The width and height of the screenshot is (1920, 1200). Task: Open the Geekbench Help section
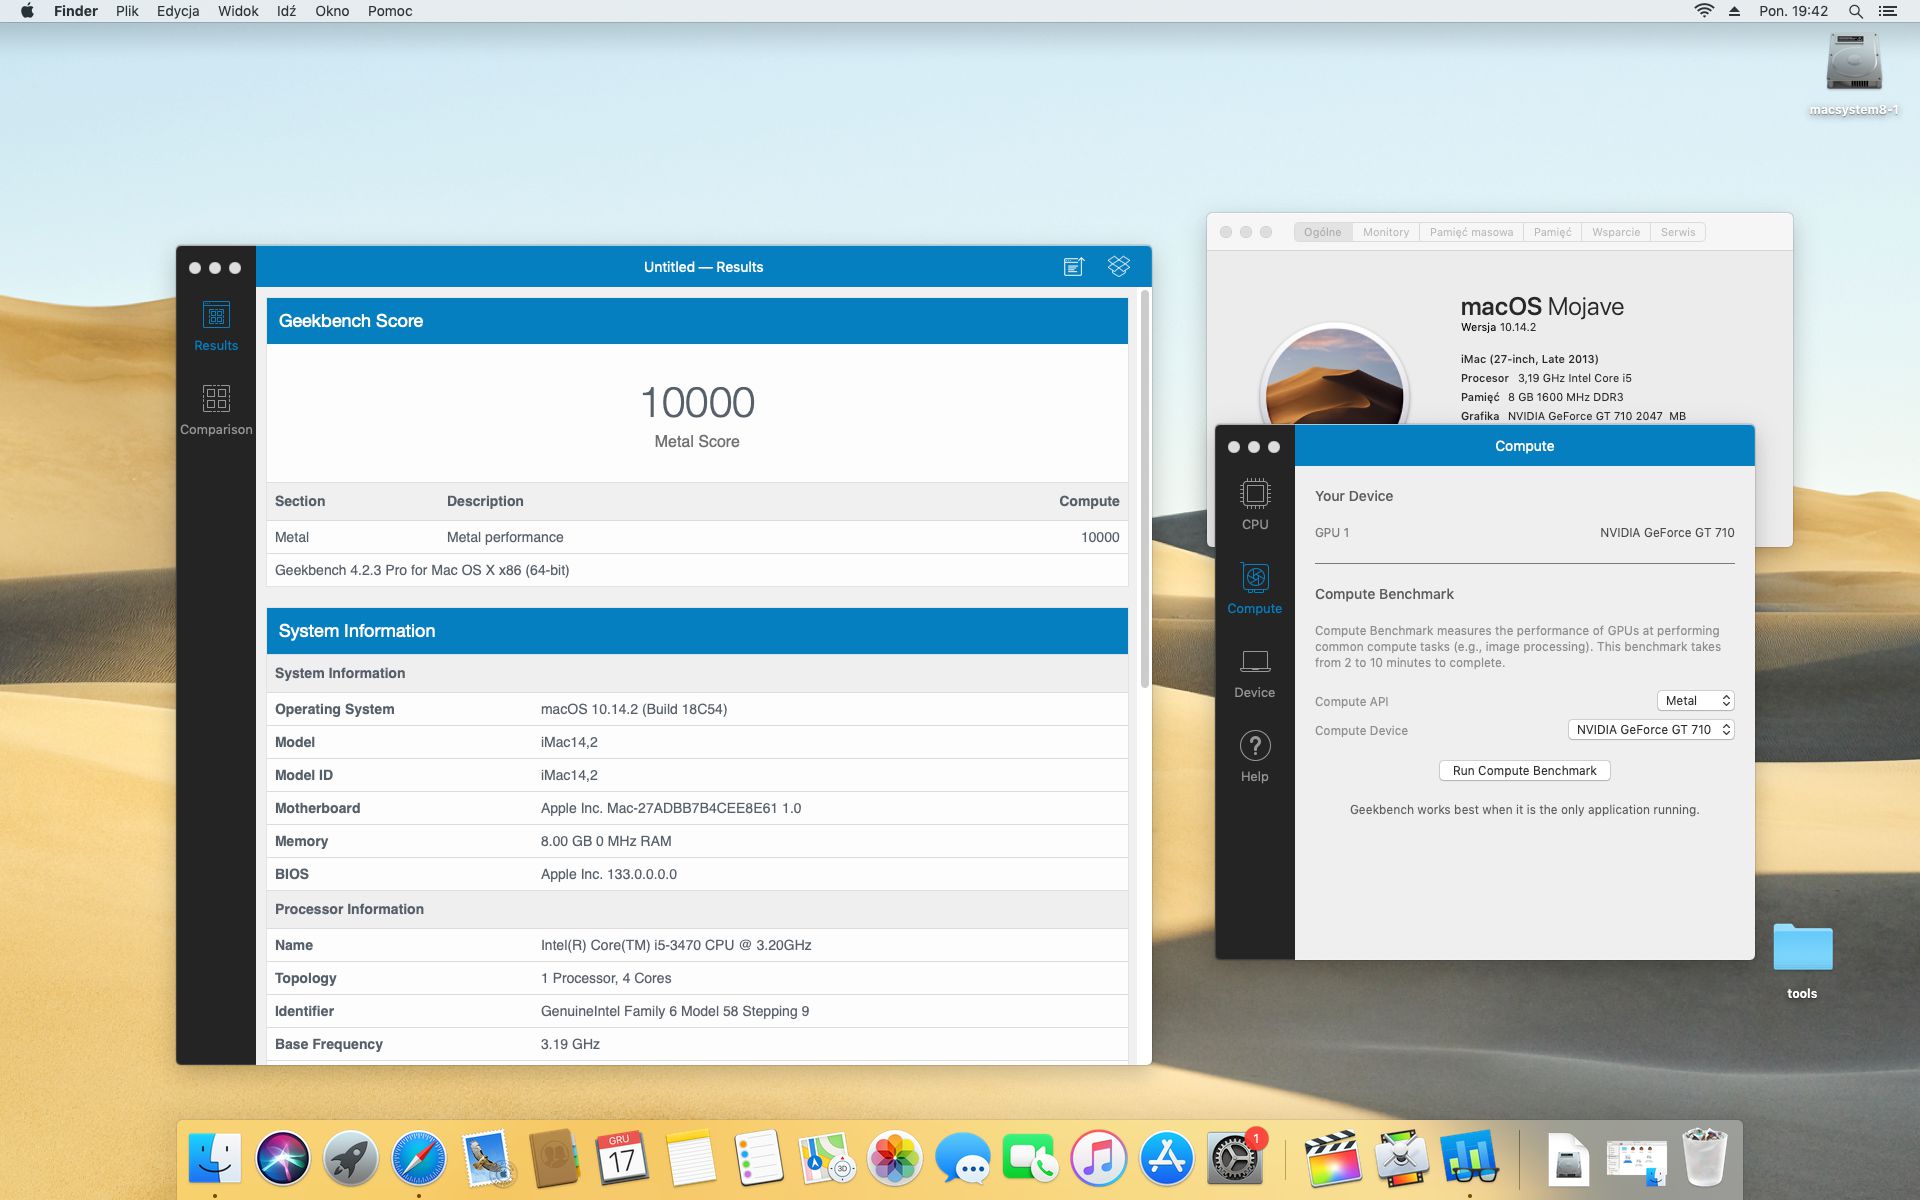tap(1254, 756)
